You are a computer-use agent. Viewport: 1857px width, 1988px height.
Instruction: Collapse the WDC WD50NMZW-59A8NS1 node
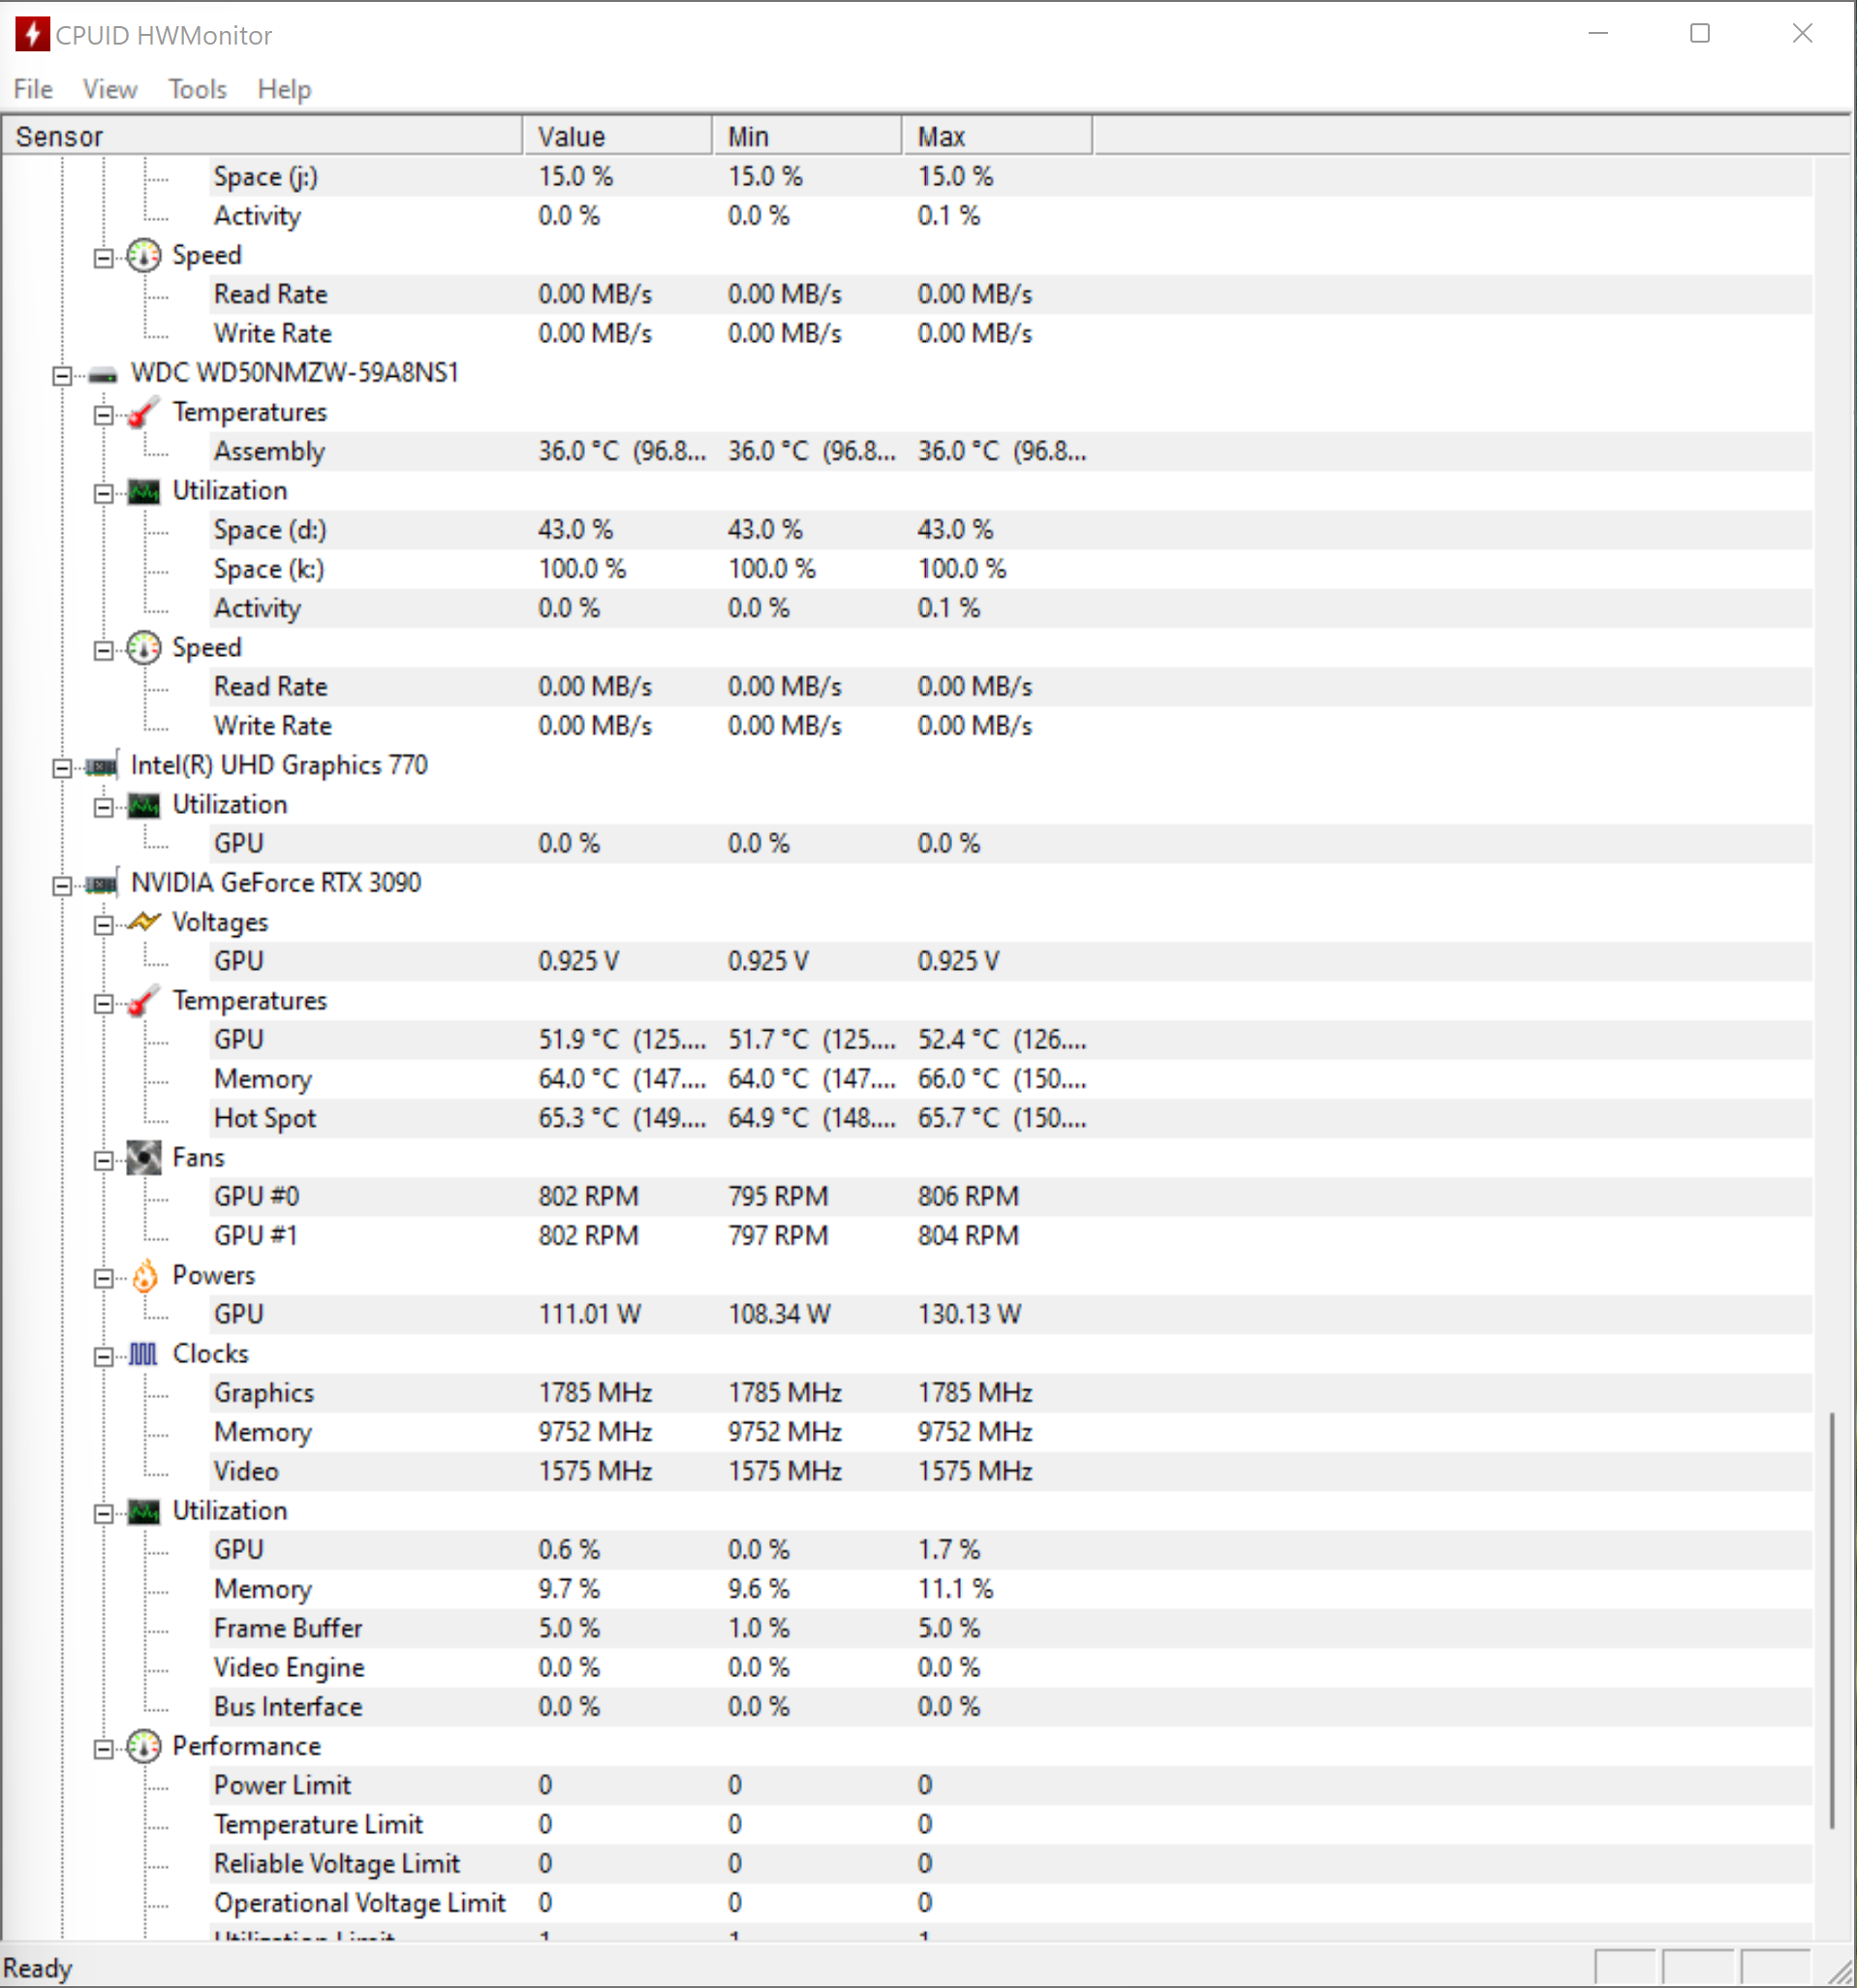62,376
